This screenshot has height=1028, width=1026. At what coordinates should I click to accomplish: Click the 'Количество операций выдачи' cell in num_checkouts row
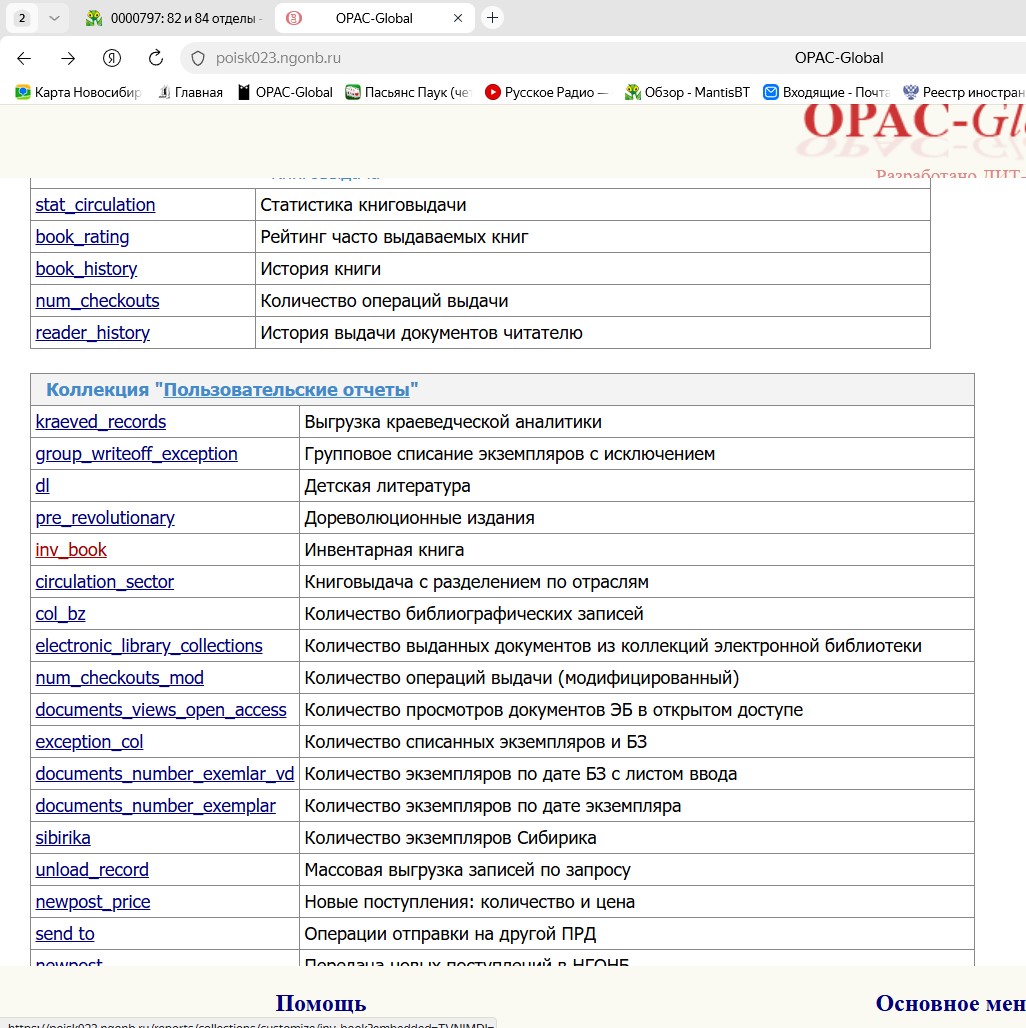tap(593, 302)
